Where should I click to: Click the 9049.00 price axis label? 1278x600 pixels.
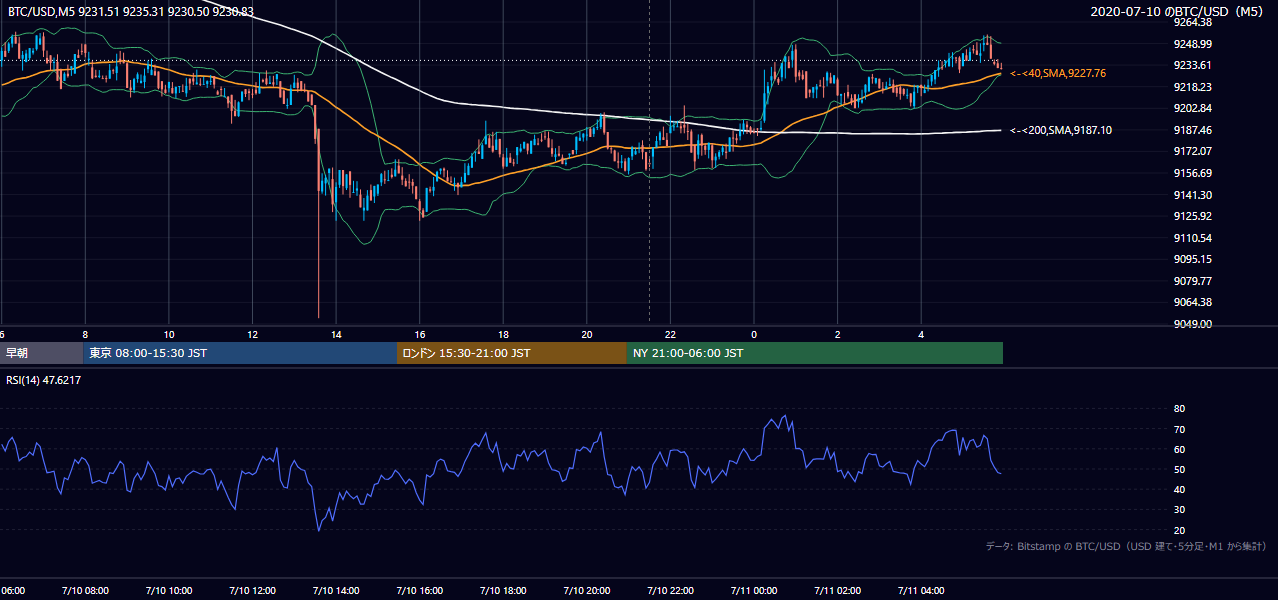coord(1192,324)
